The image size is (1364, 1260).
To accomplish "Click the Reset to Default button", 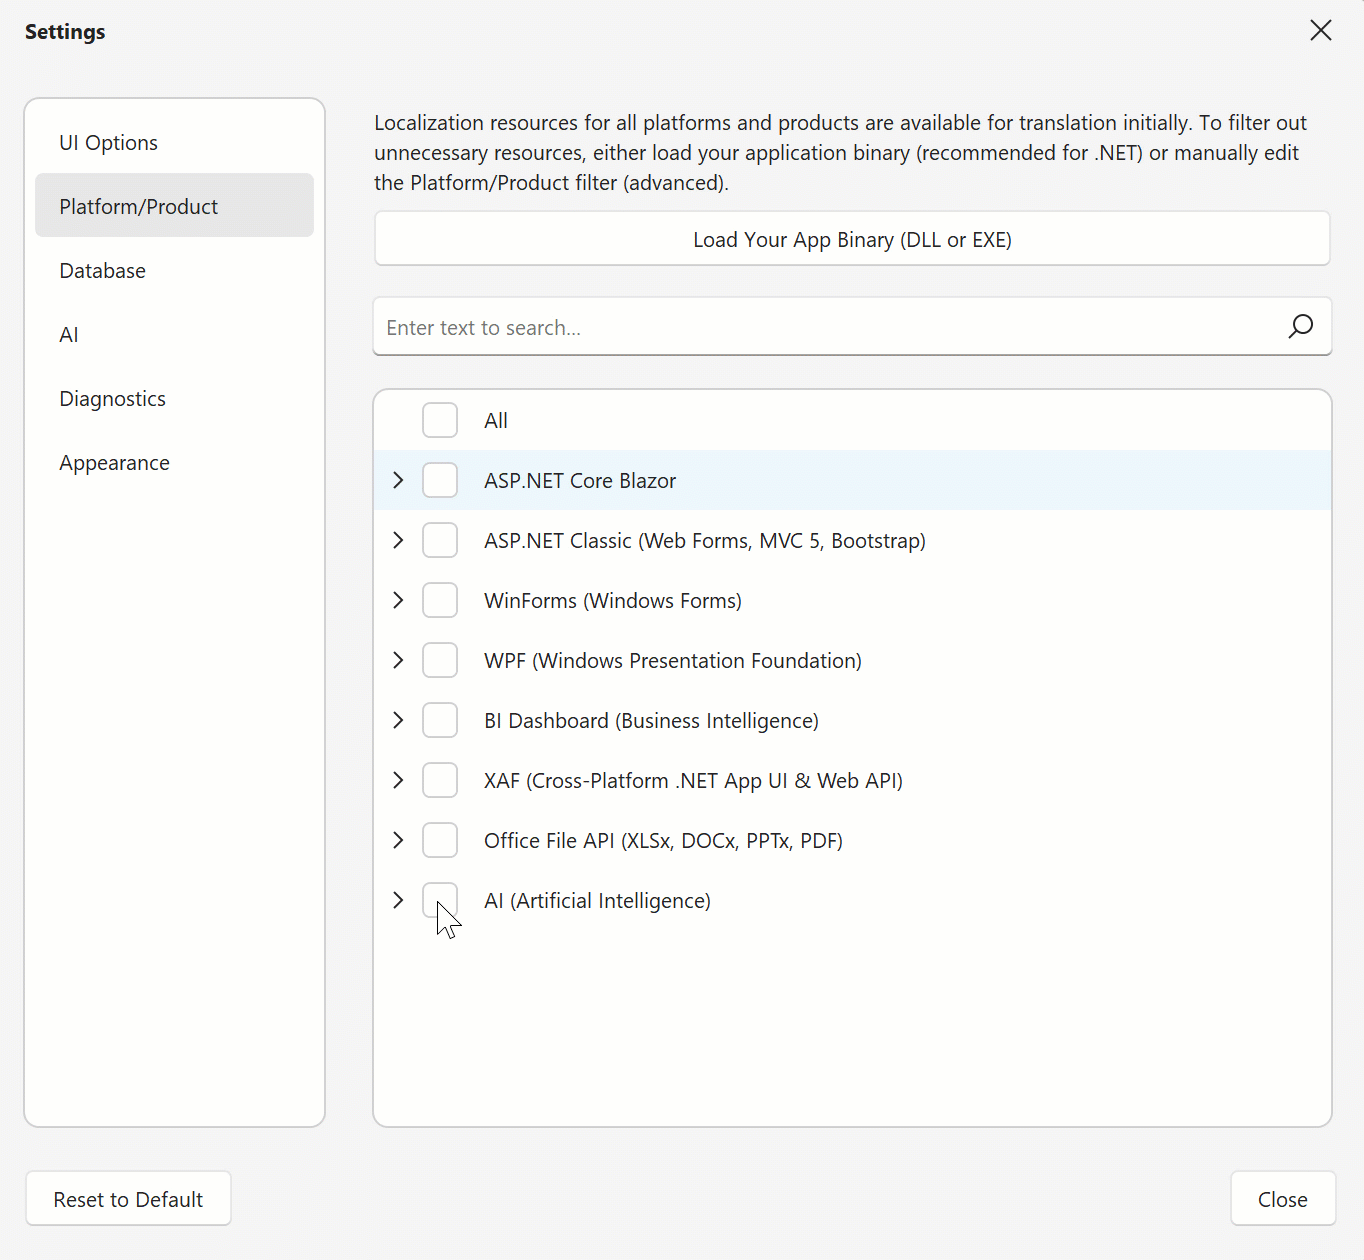I will click(128, 1199).
